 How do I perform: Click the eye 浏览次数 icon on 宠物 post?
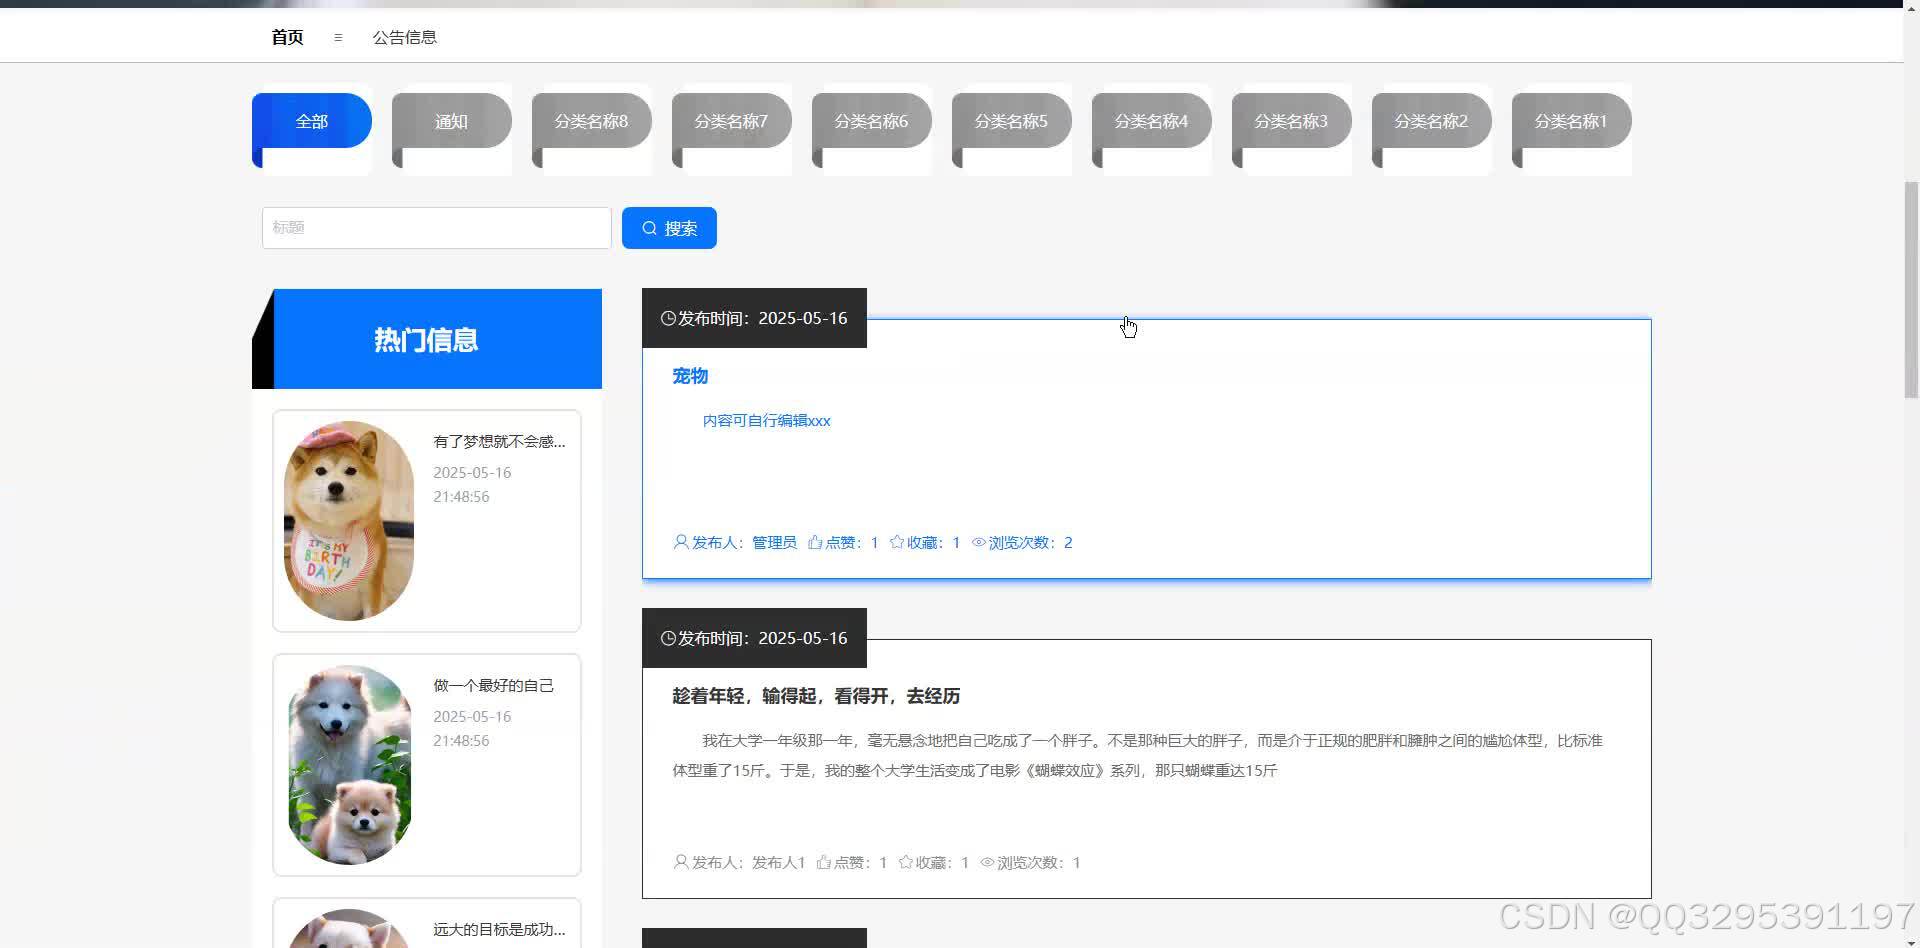[x=978, y=542]
